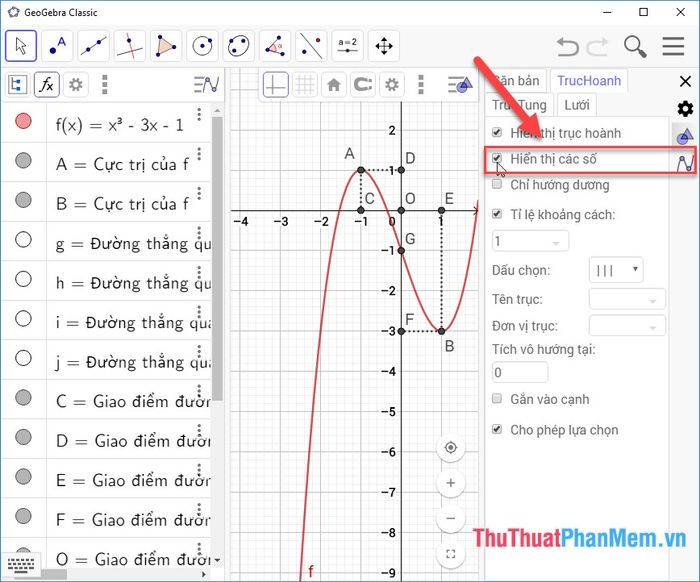
Task: Toggle auxiliary objects fx button
Action: (x=46, y=84)
